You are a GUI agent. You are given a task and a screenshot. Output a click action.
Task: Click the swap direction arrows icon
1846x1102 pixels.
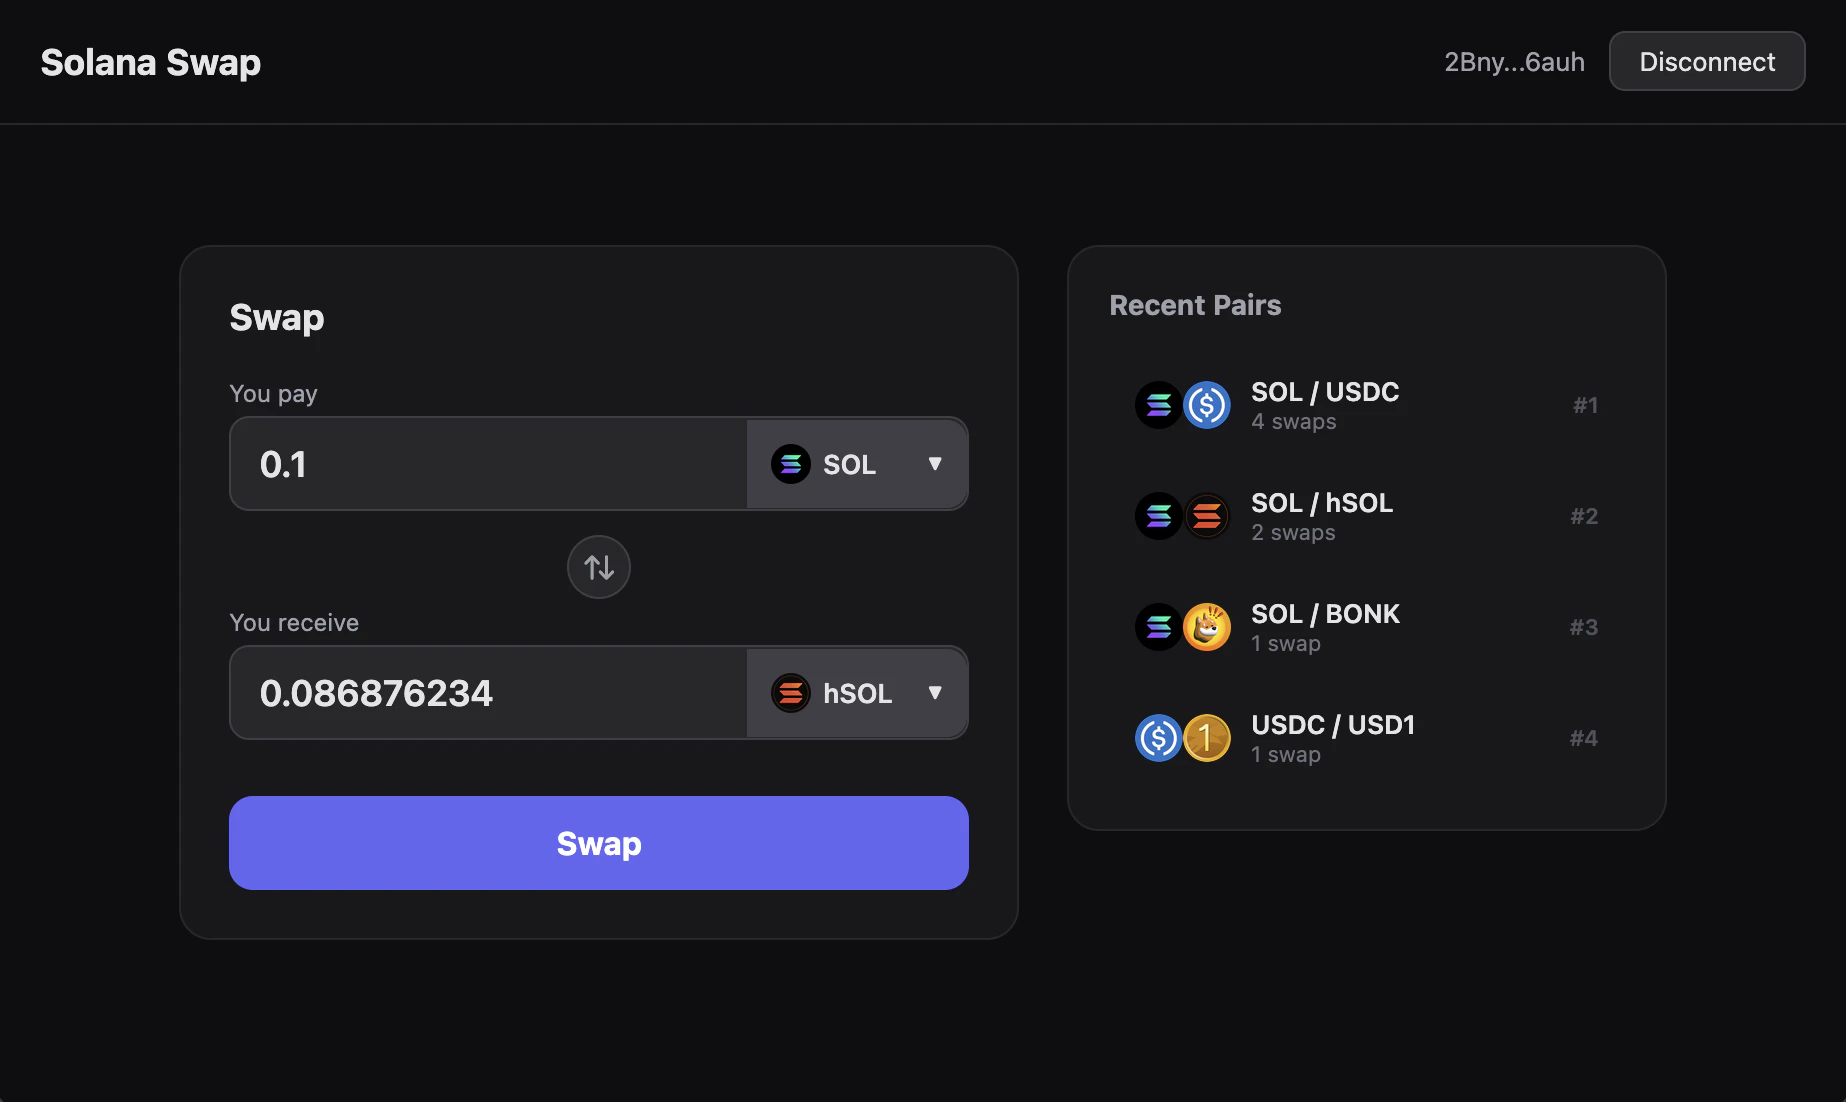598,567
